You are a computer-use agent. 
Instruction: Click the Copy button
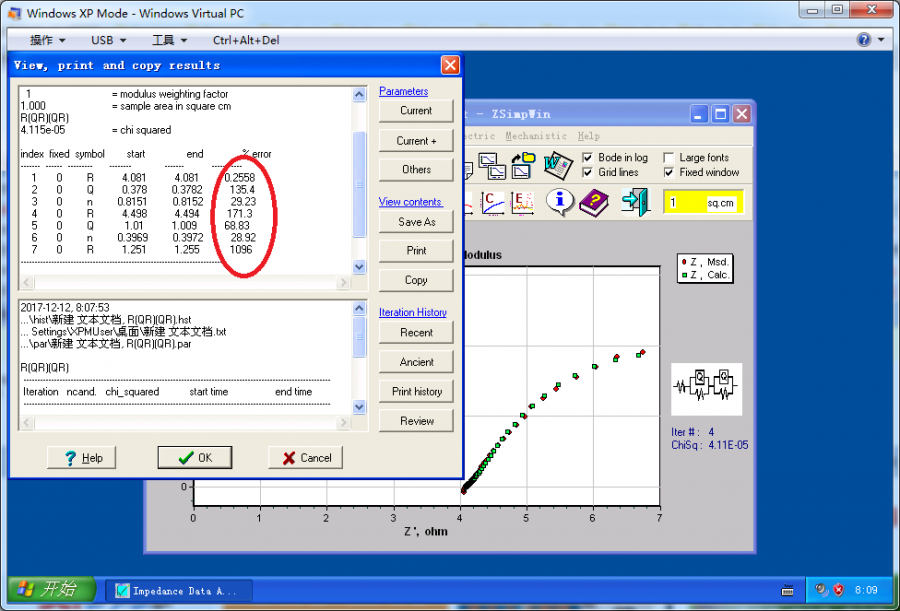416,280
